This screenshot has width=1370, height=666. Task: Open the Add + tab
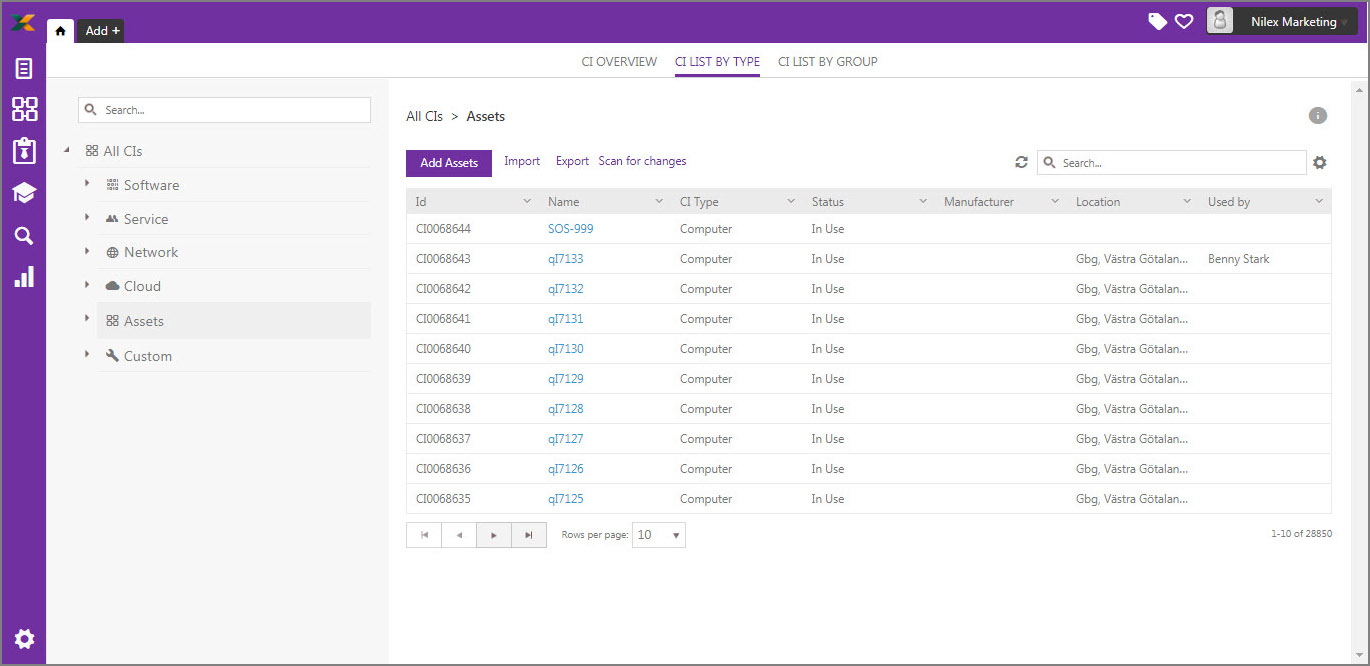102,31
